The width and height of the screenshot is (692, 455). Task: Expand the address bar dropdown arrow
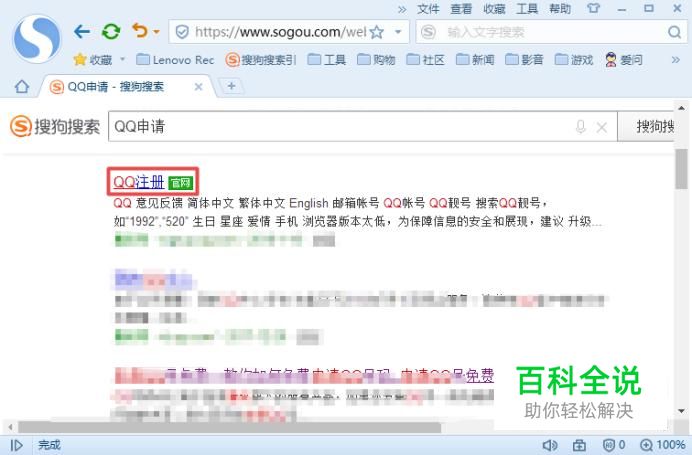(398, 32)
